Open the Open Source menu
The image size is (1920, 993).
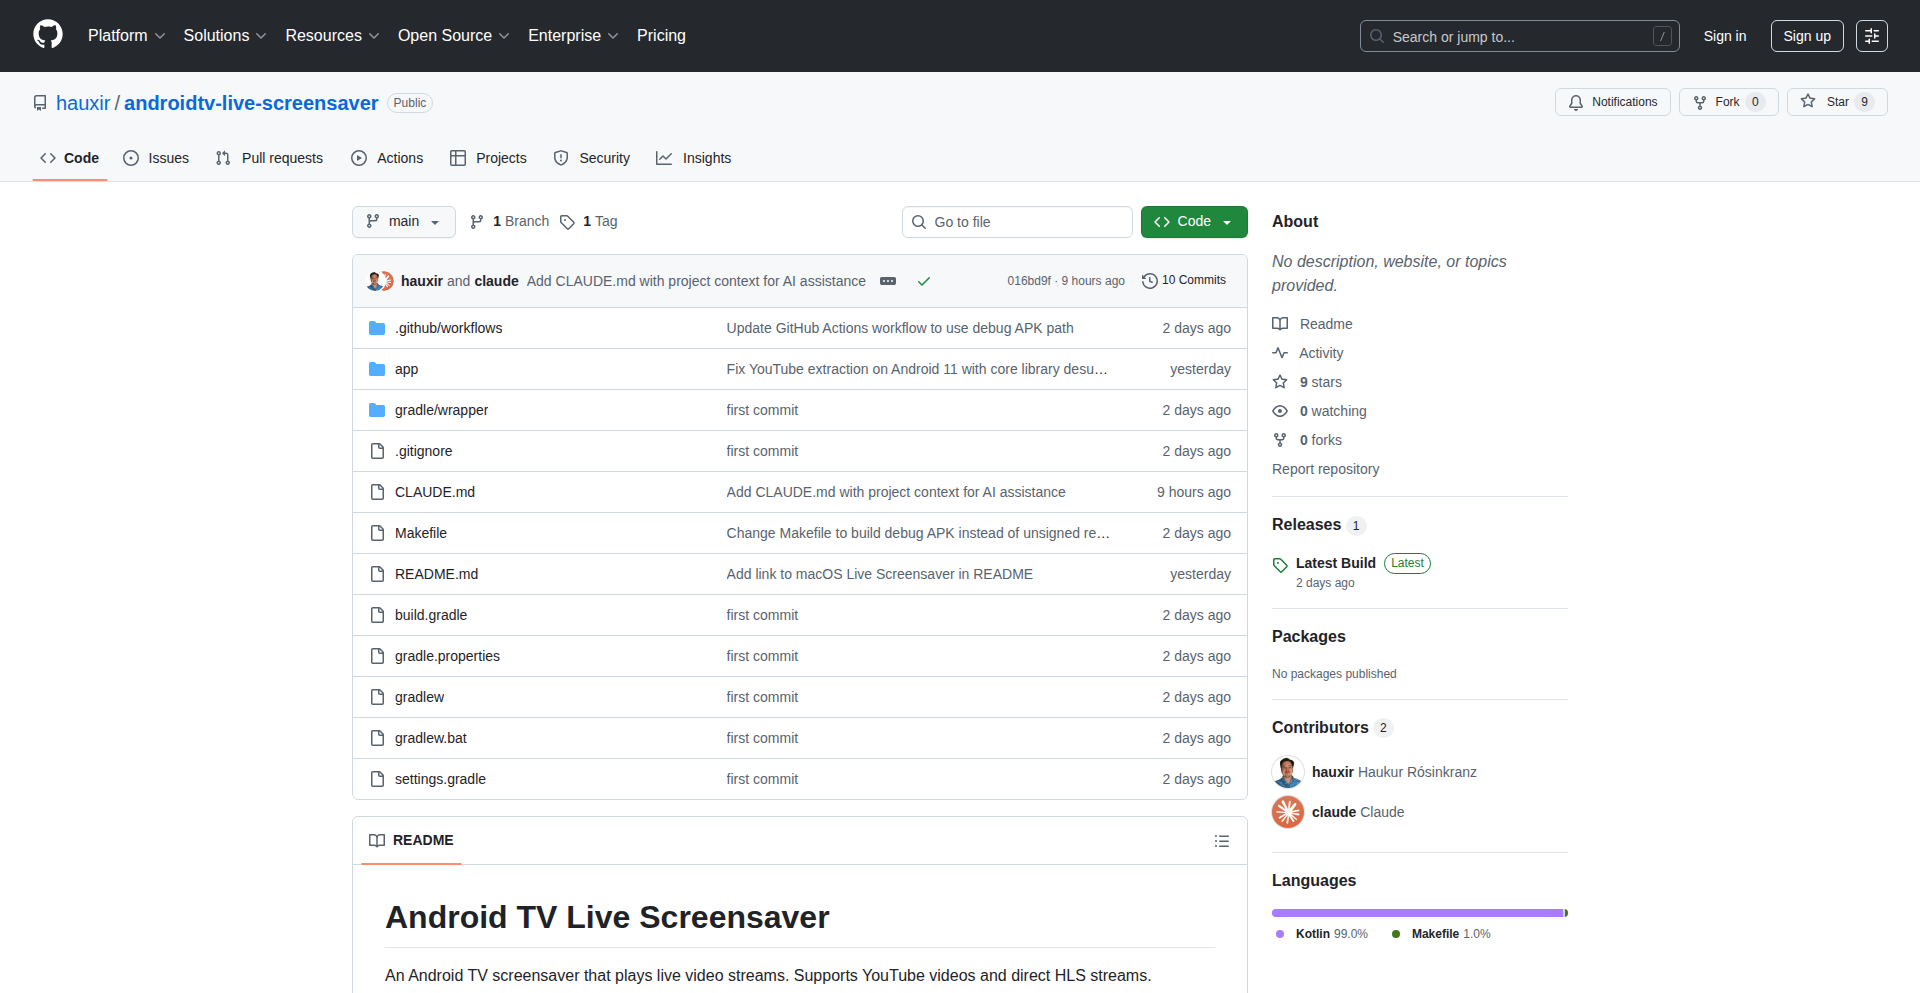453,36
